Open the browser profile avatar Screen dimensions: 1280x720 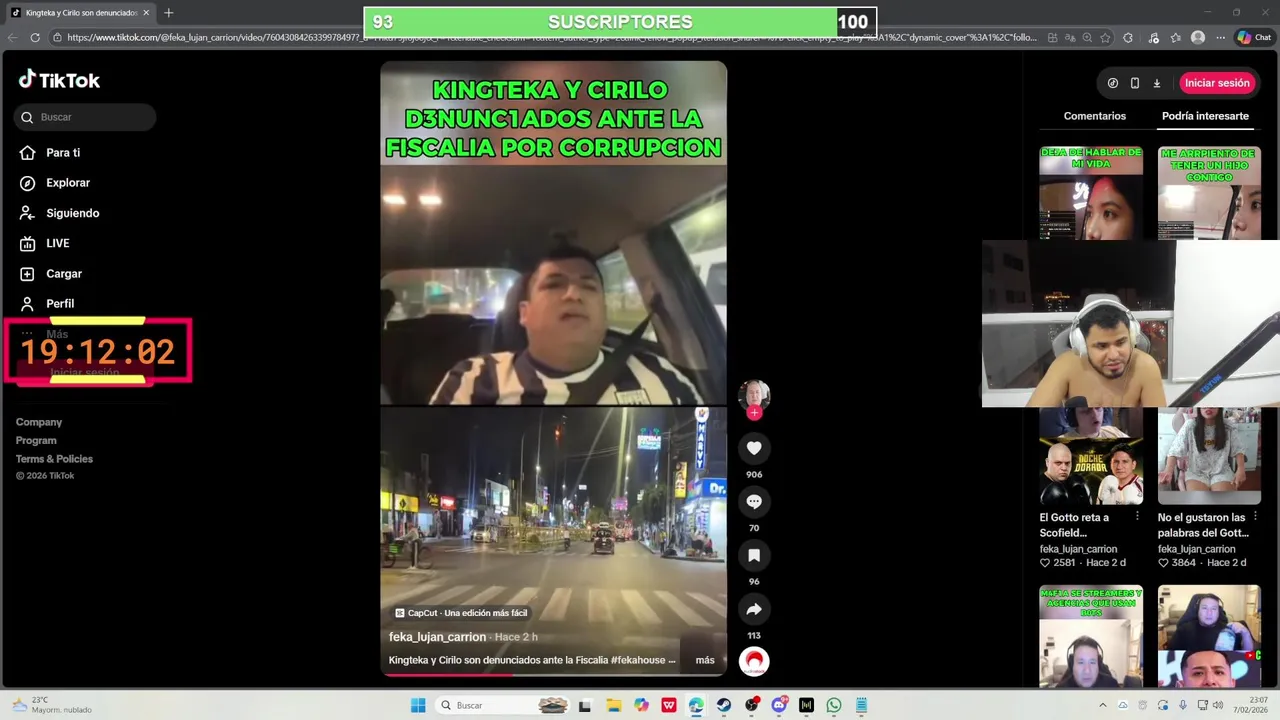click(1198, 37)
